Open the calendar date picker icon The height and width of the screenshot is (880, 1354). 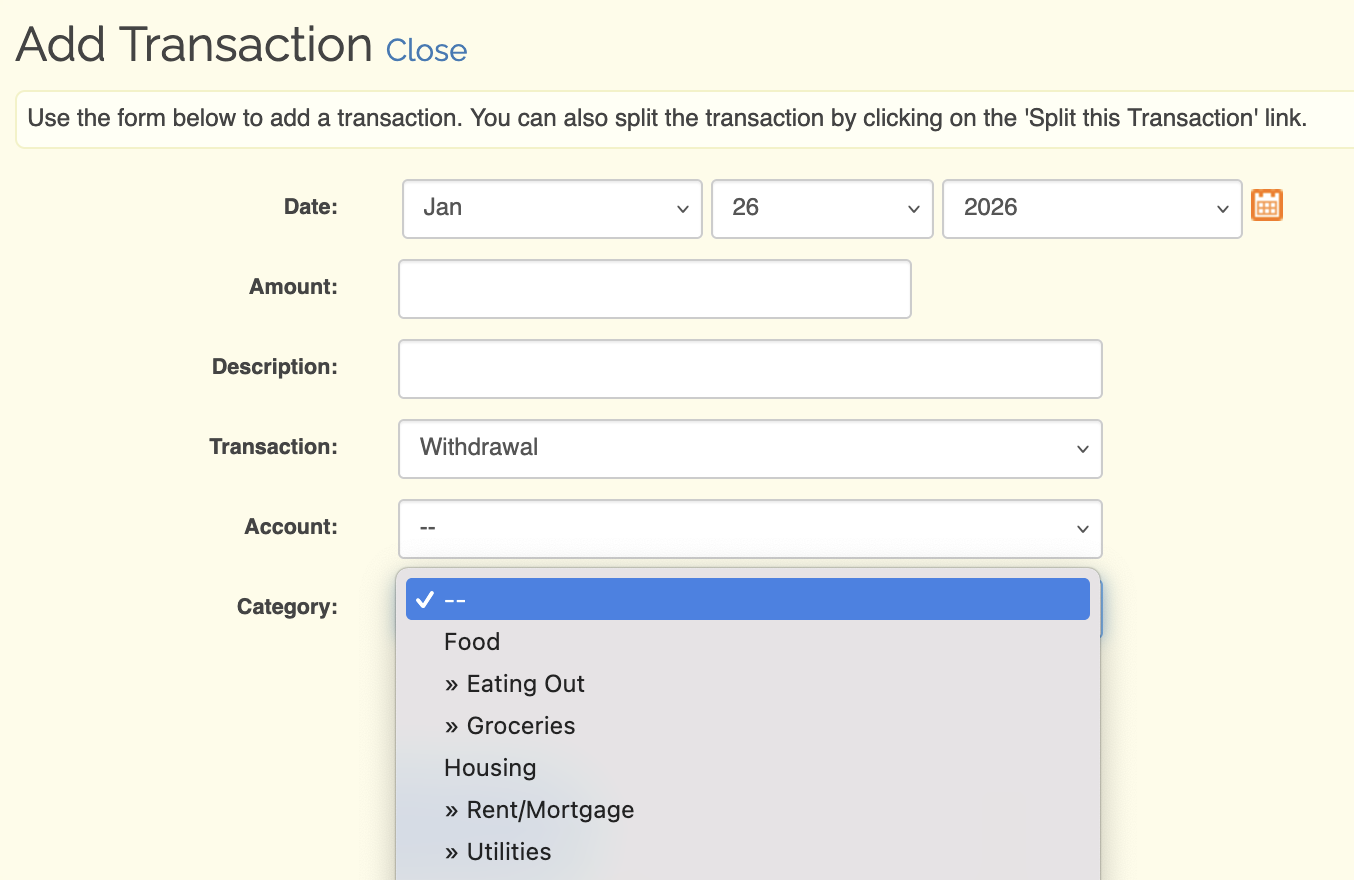[x=1267, y=206]
